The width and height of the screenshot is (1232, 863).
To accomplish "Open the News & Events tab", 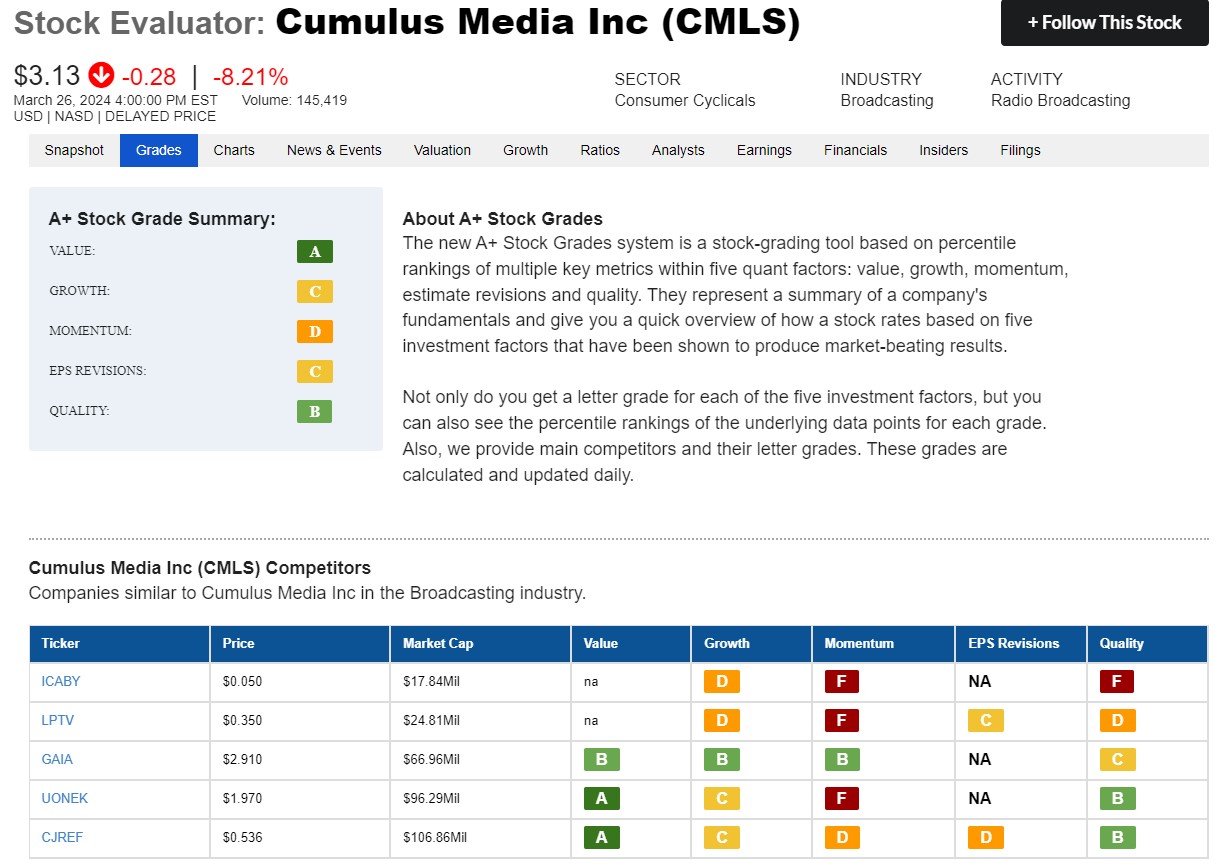I will pyautogui.click(x=334, y=150).
